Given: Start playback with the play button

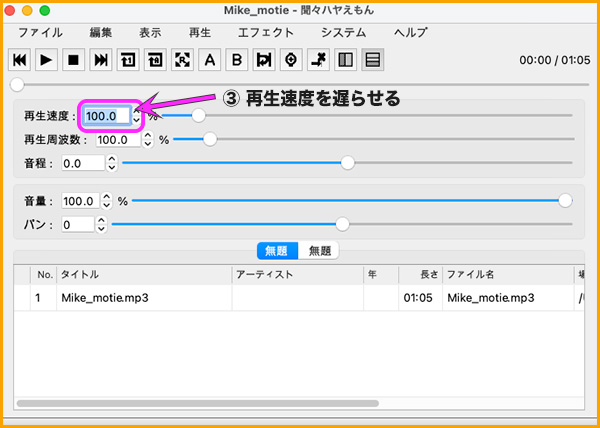Looking at the screenshot, I should [x=47, y=60].
